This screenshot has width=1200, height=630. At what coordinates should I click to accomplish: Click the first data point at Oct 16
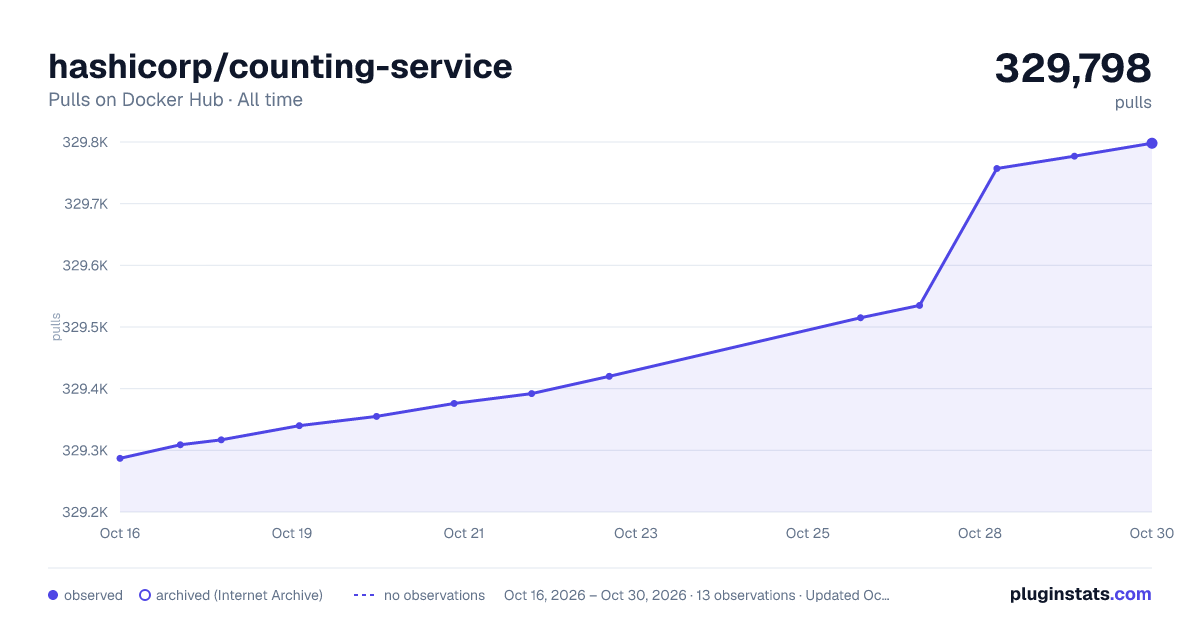click(120, 458)
